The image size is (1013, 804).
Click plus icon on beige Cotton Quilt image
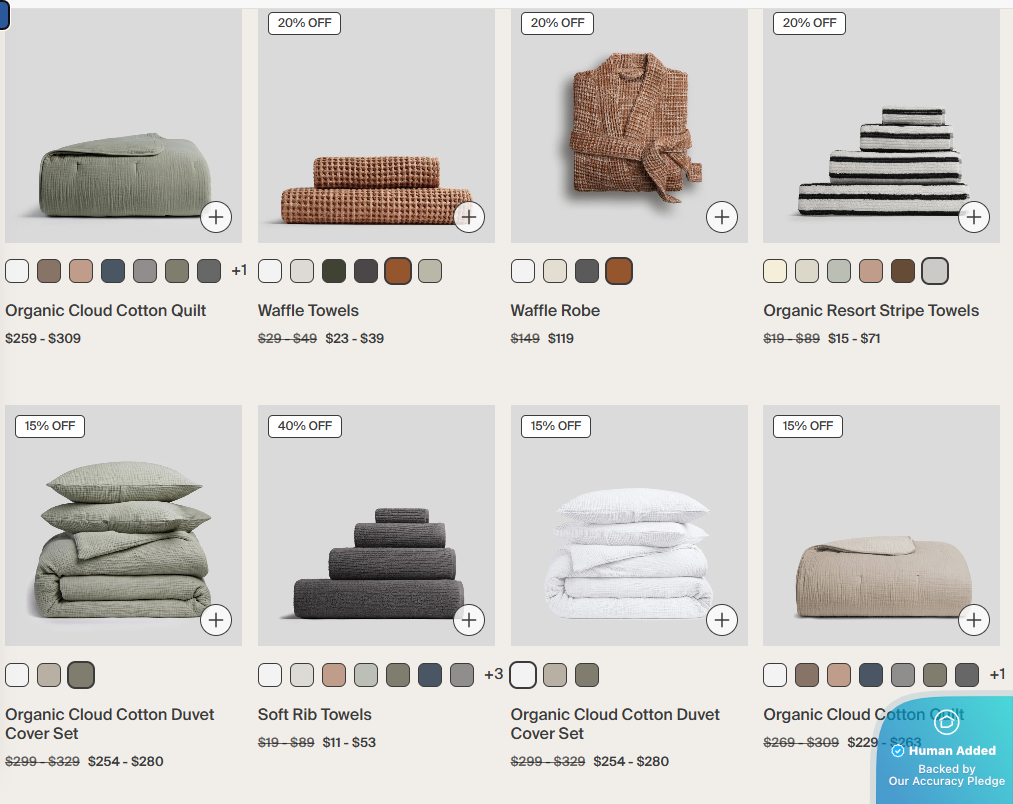[x=974, y=620]
